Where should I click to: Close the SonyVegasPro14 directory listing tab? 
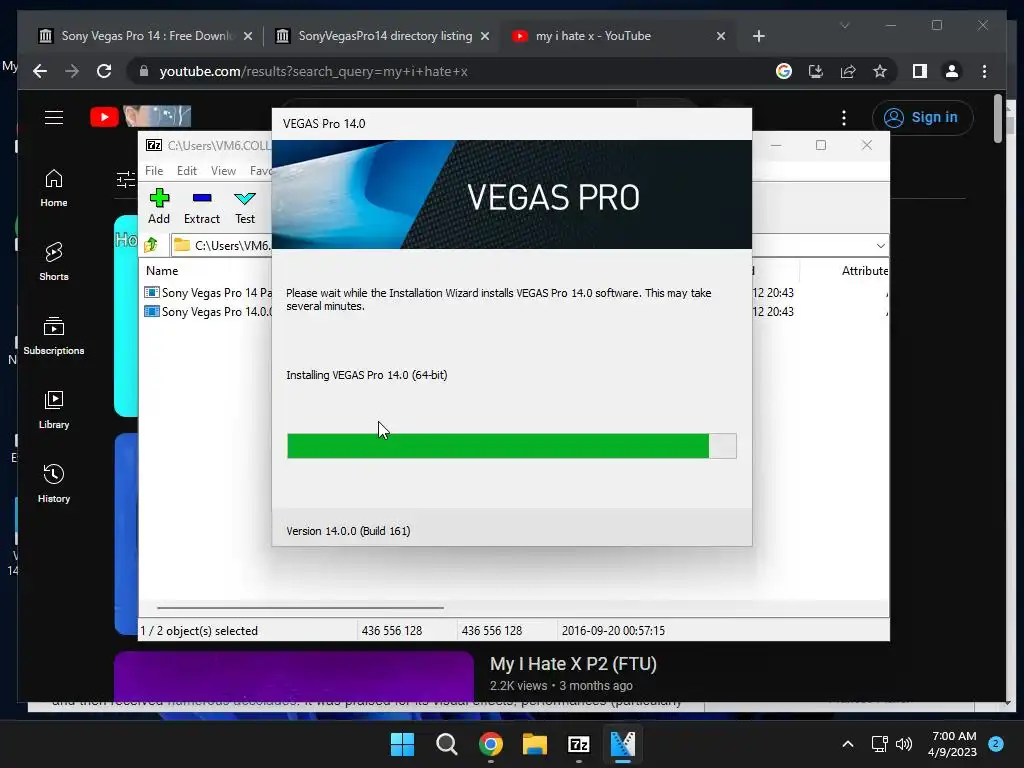[x=485, y=37]
